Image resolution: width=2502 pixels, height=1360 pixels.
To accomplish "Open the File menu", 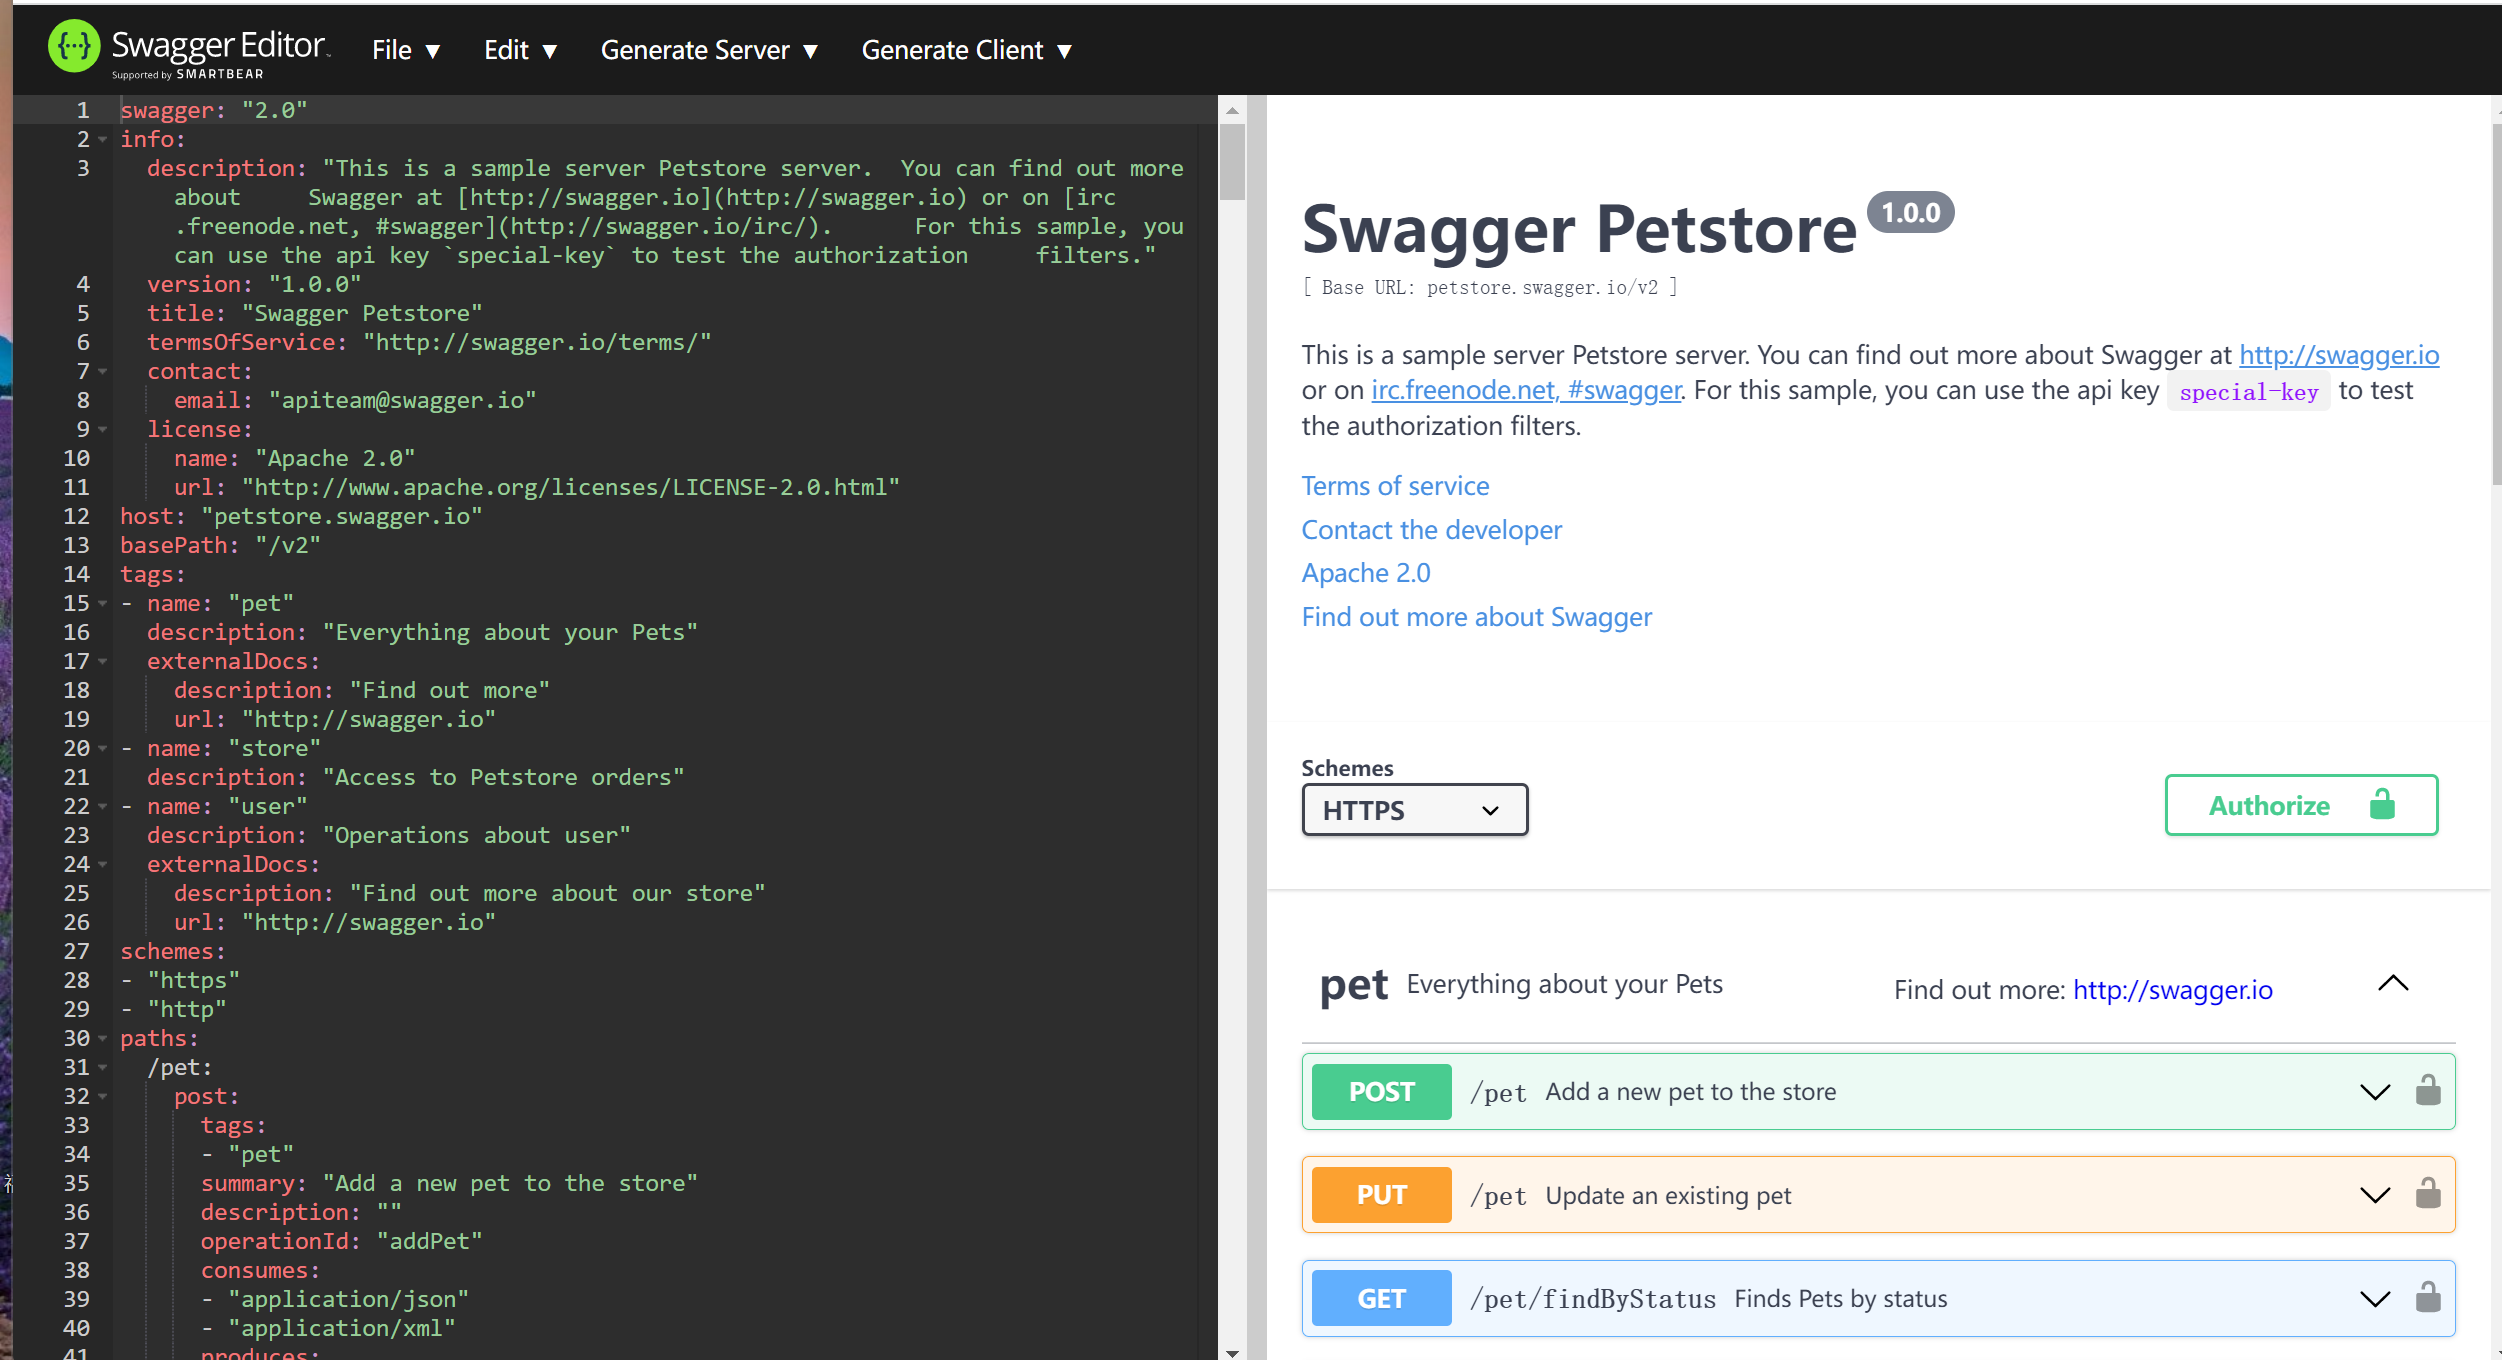I will [405, 50].
